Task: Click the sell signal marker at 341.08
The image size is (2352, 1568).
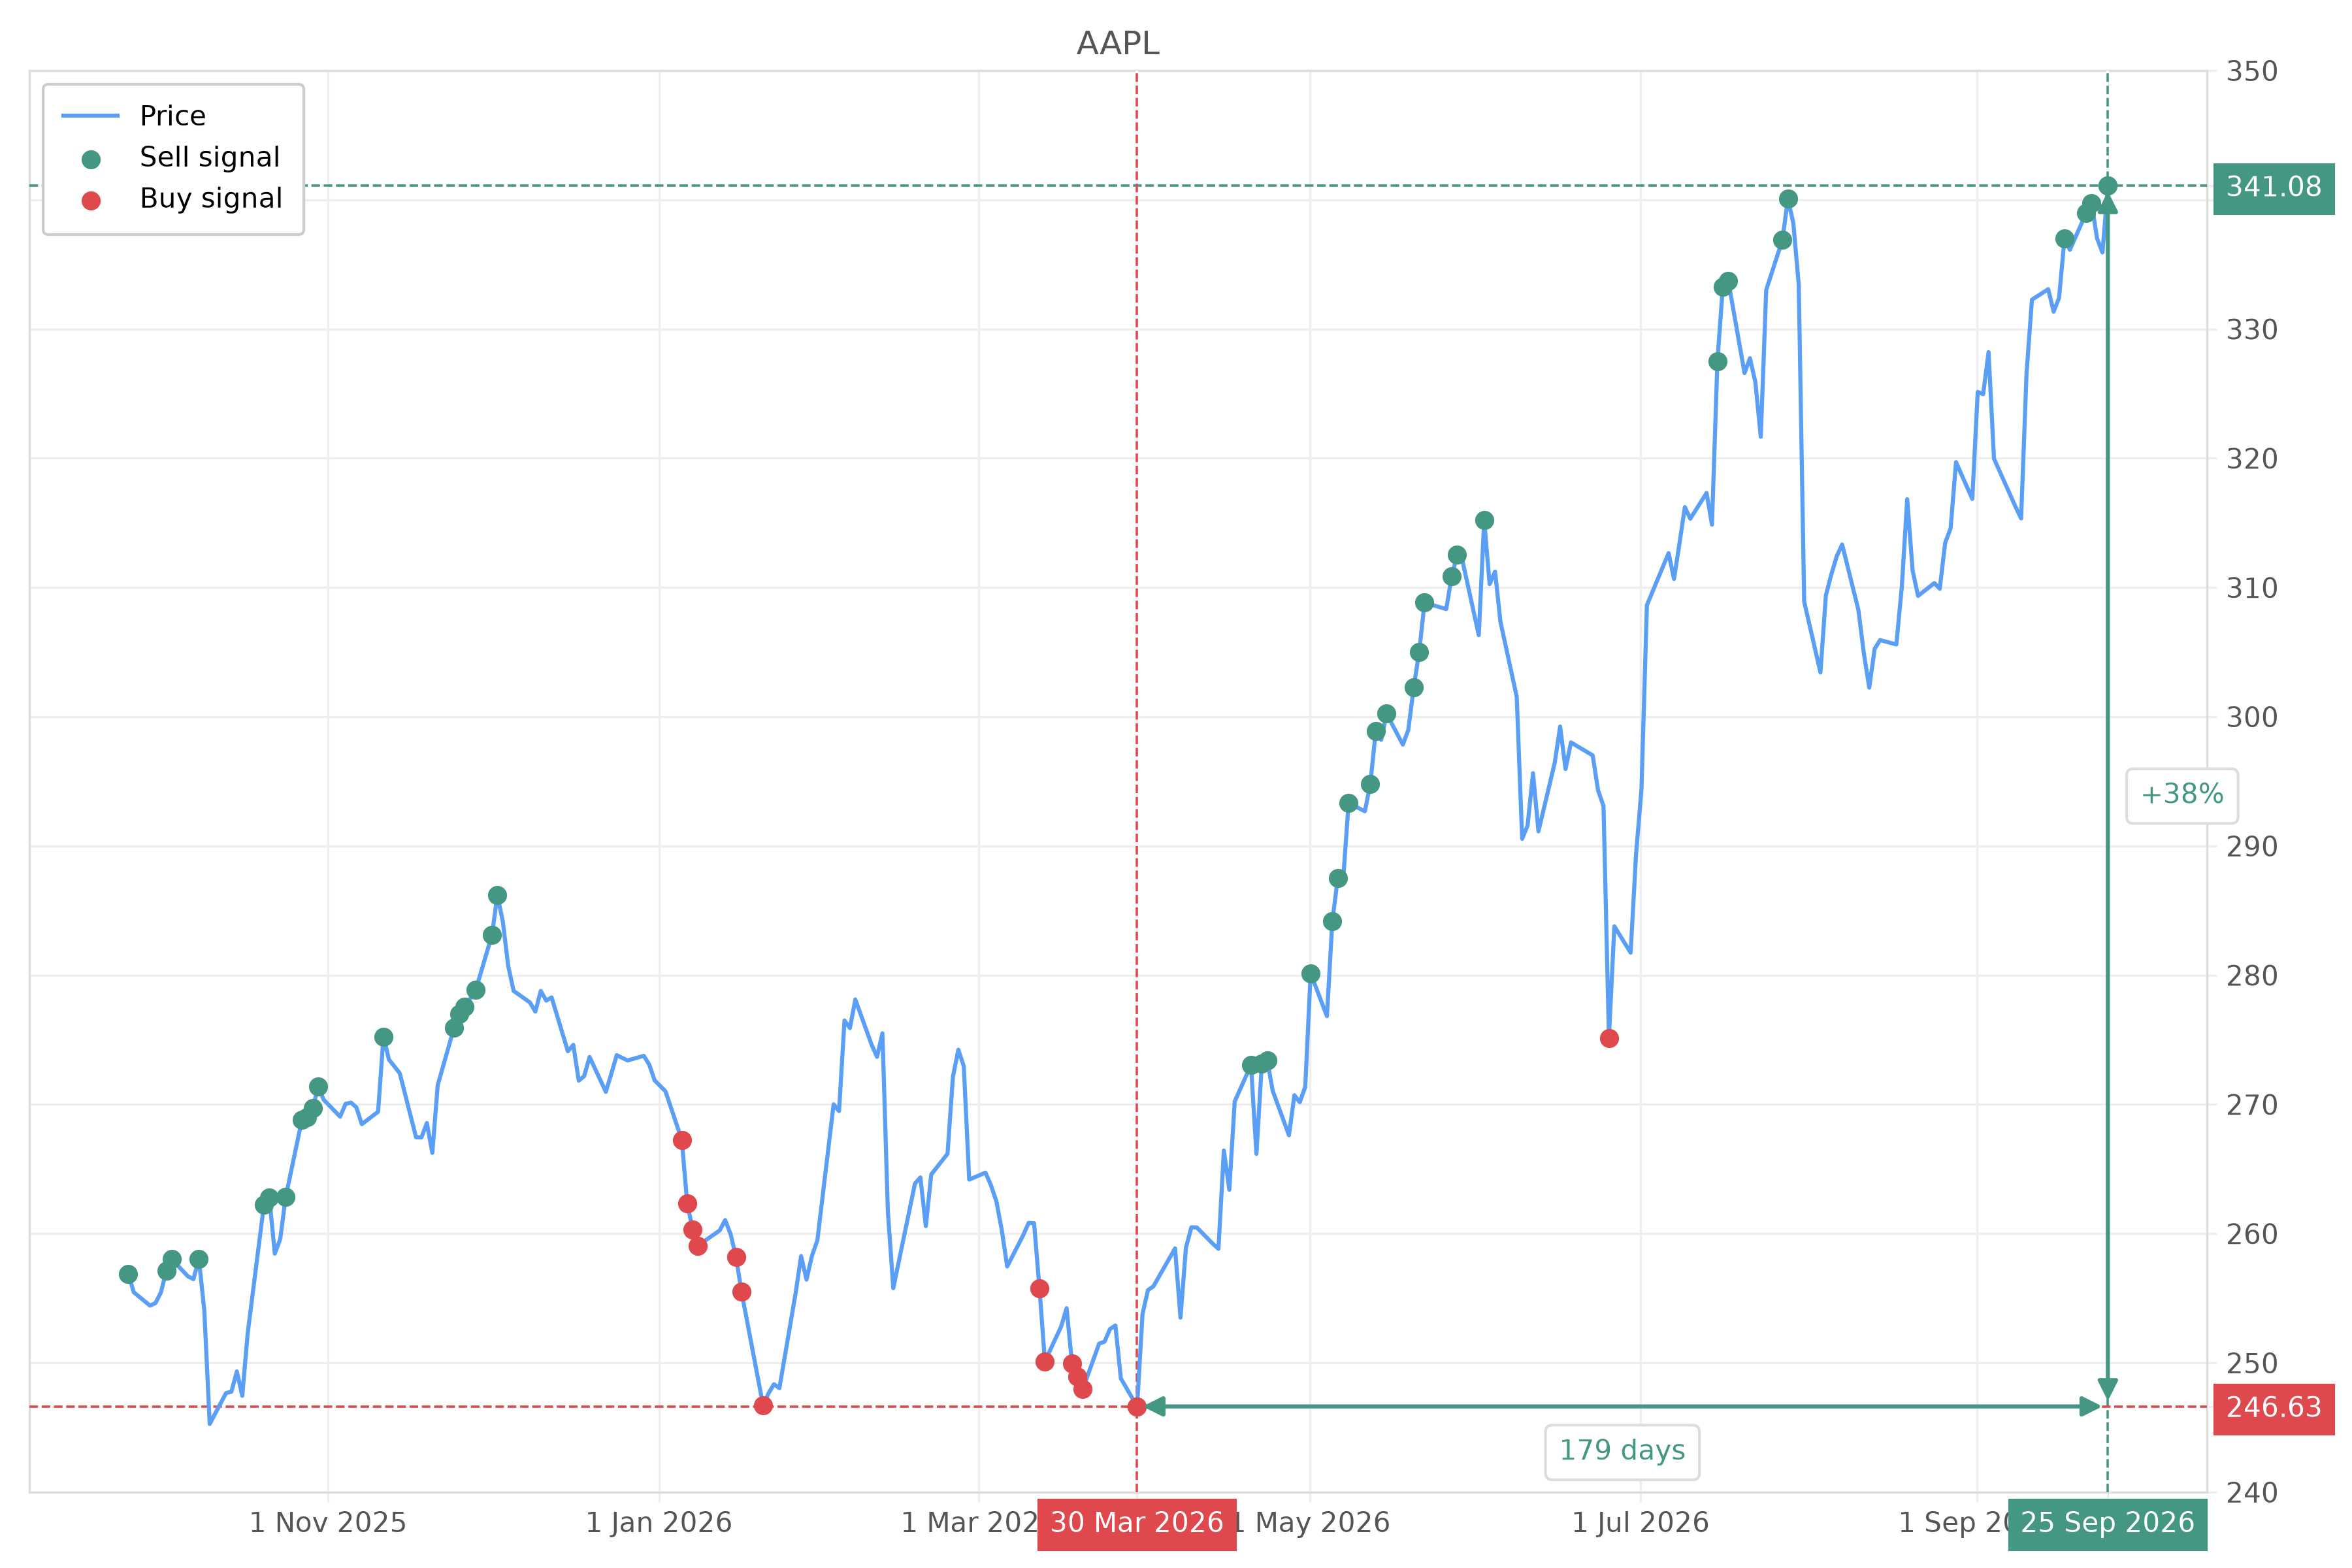Action: [x=2108, y=186]
